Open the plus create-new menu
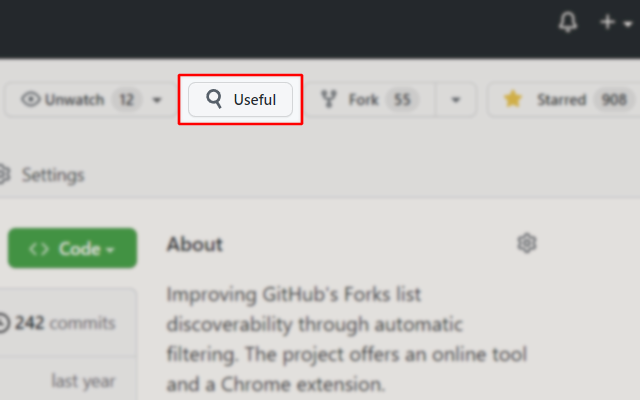The image size is (640, 400). 616,22
